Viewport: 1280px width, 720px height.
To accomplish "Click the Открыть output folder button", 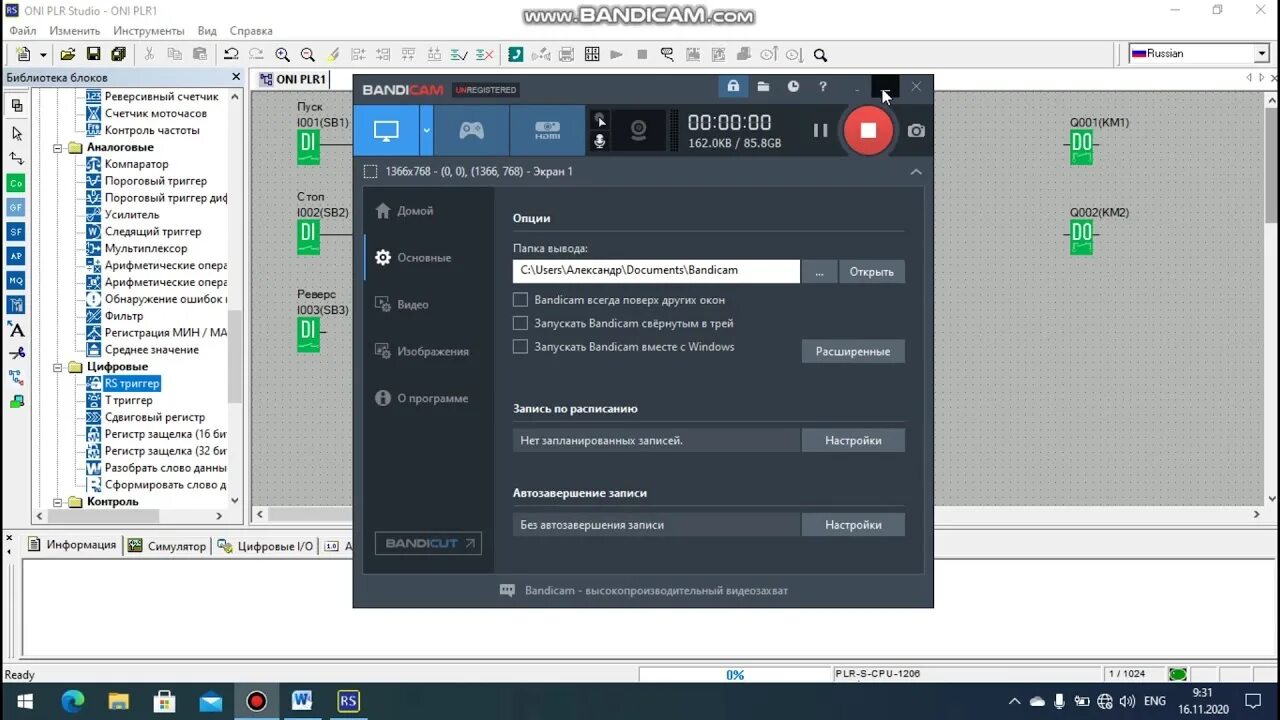I will pos(872,271).
